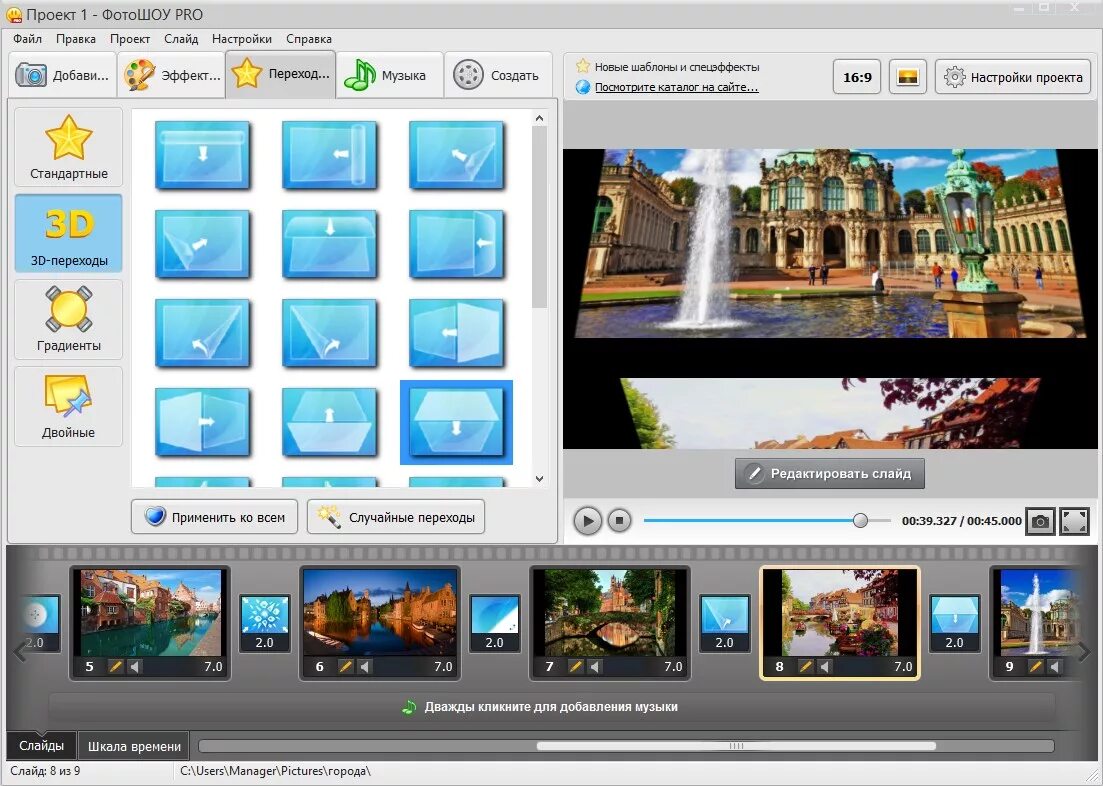Choose the box fold-down transition
The image size is (1103, 786).
[x=329, y=244]
